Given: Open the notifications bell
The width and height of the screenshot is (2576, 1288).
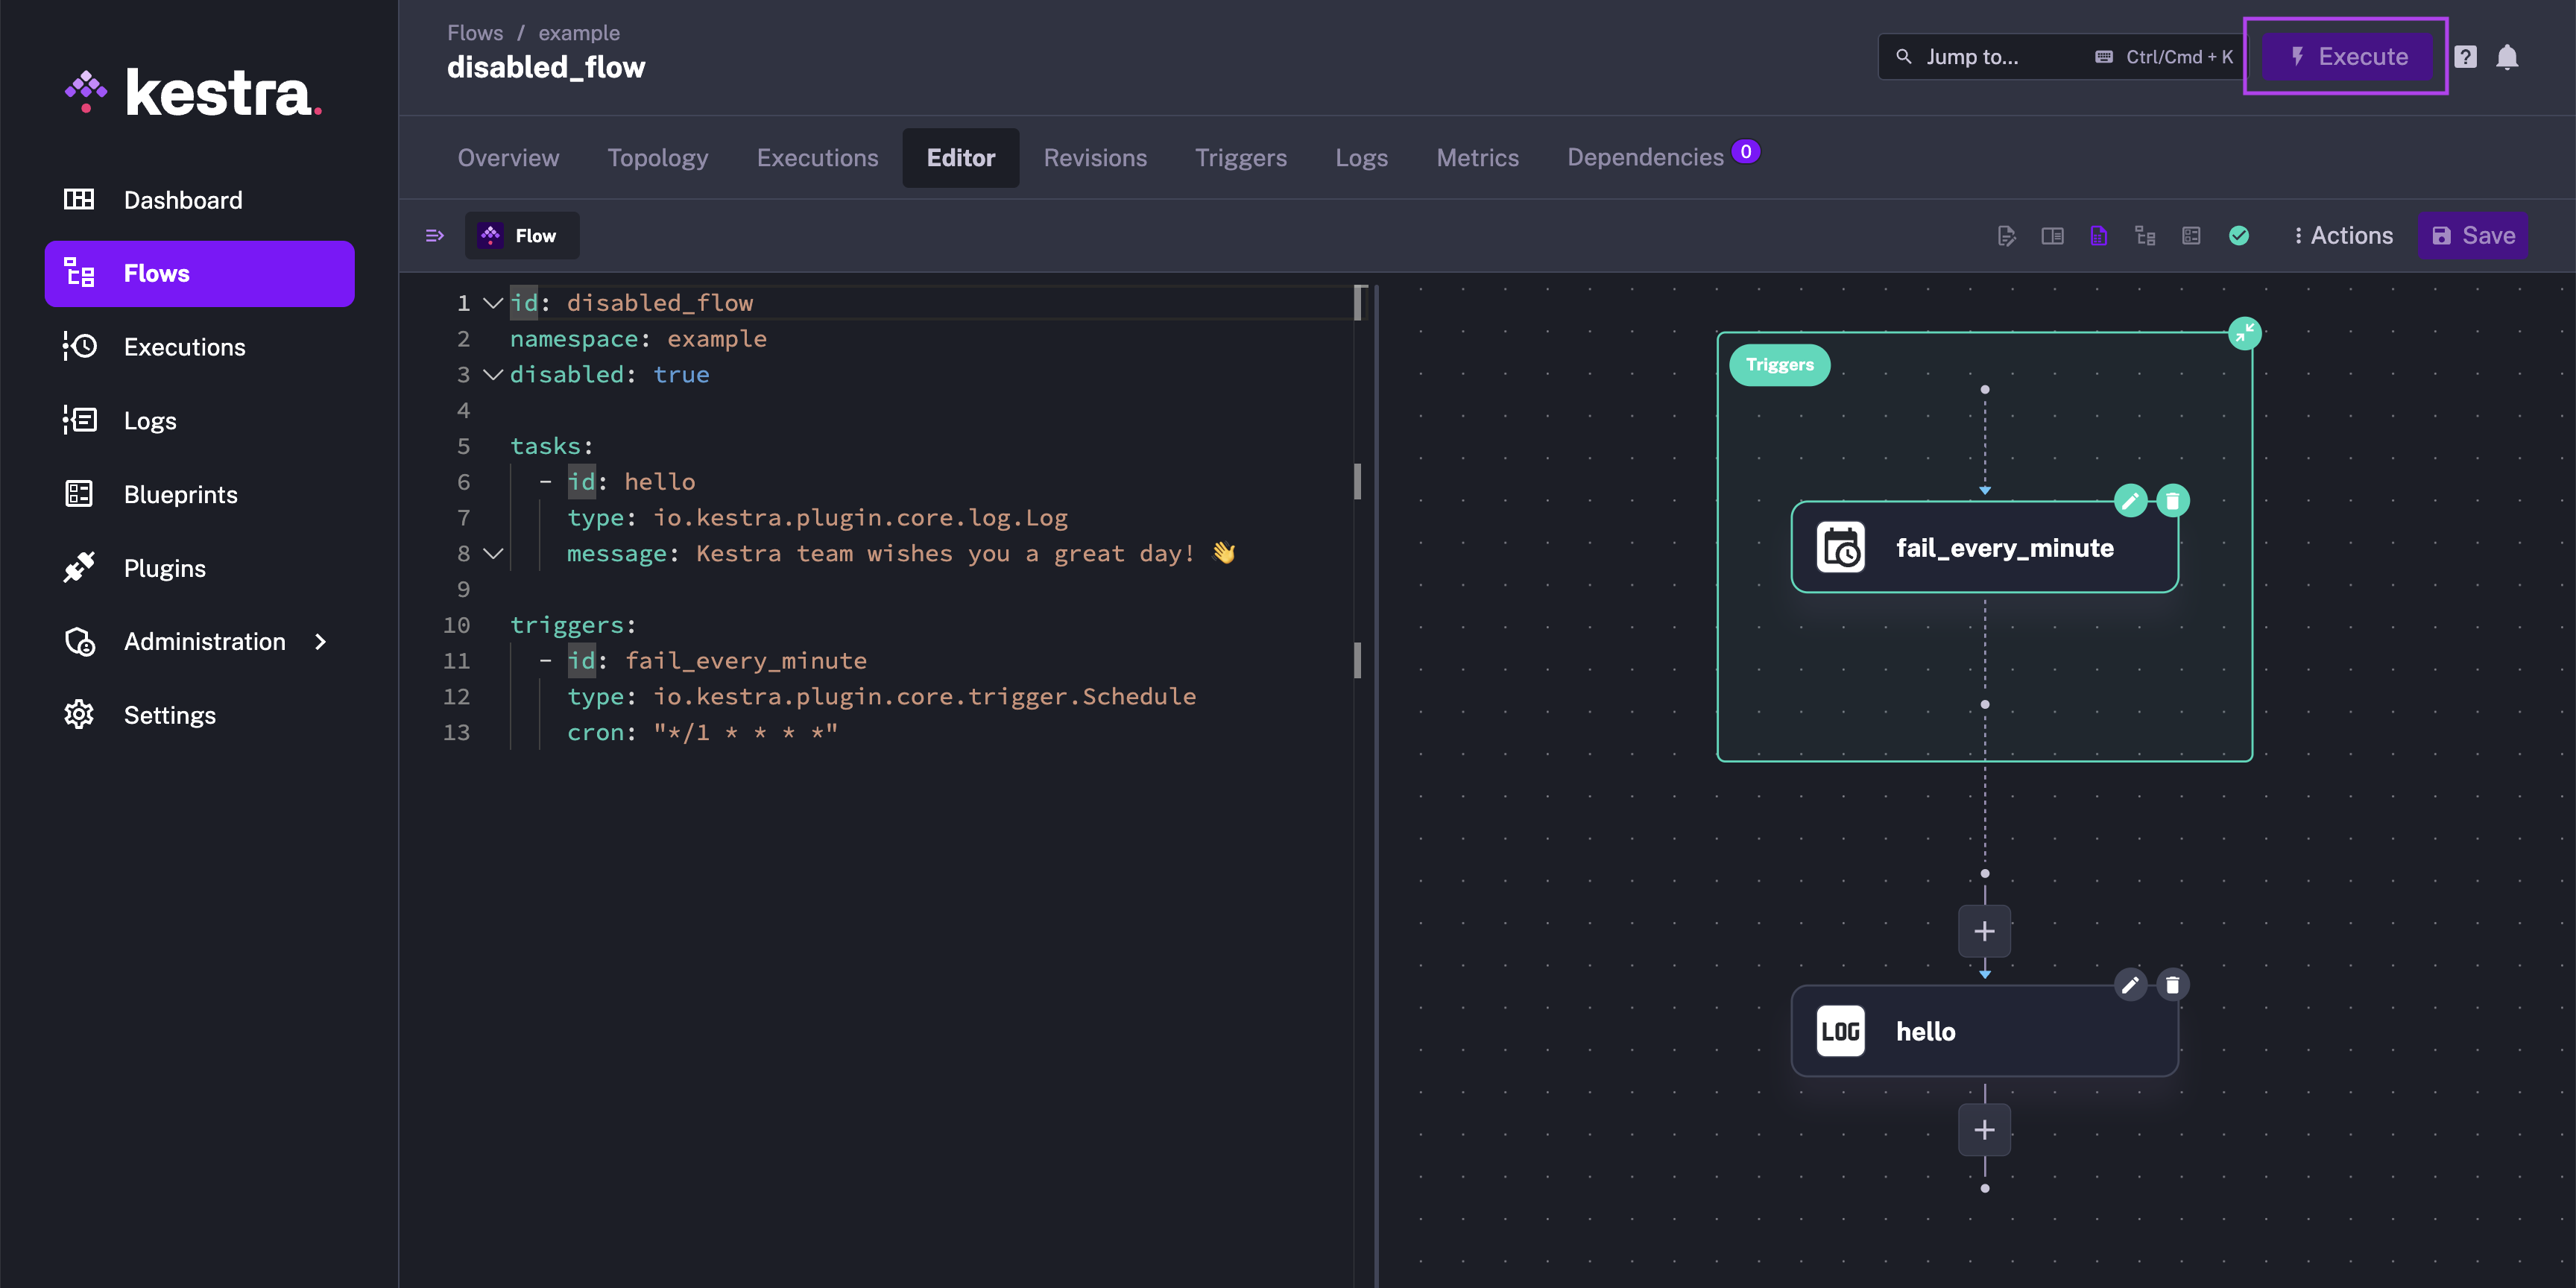Looking at the screenshot, I should click(2507, 57).
